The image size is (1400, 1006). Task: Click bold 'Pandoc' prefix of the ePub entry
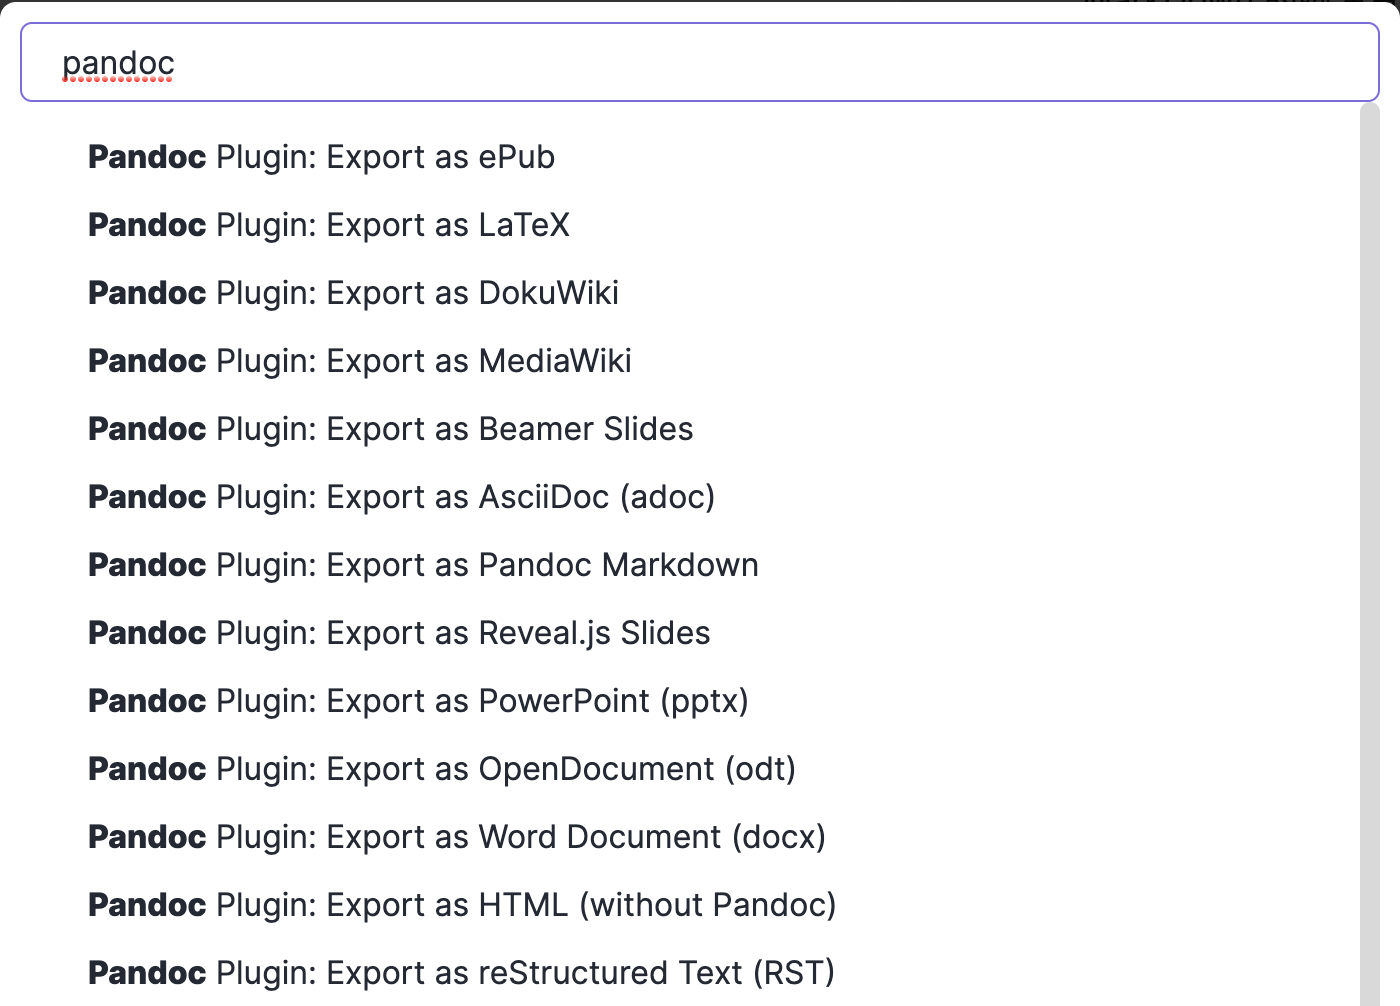(x=147, y=157)
